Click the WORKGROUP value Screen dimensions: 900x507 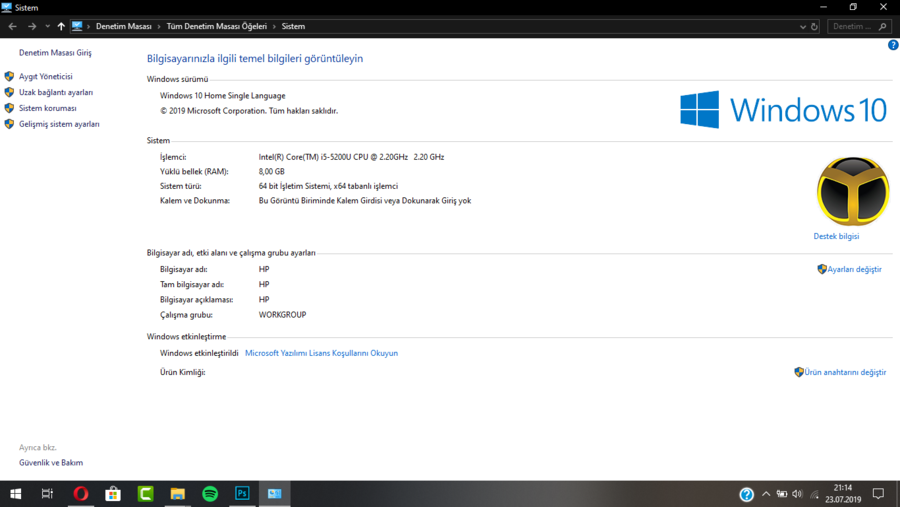click(x=282, y=315)
